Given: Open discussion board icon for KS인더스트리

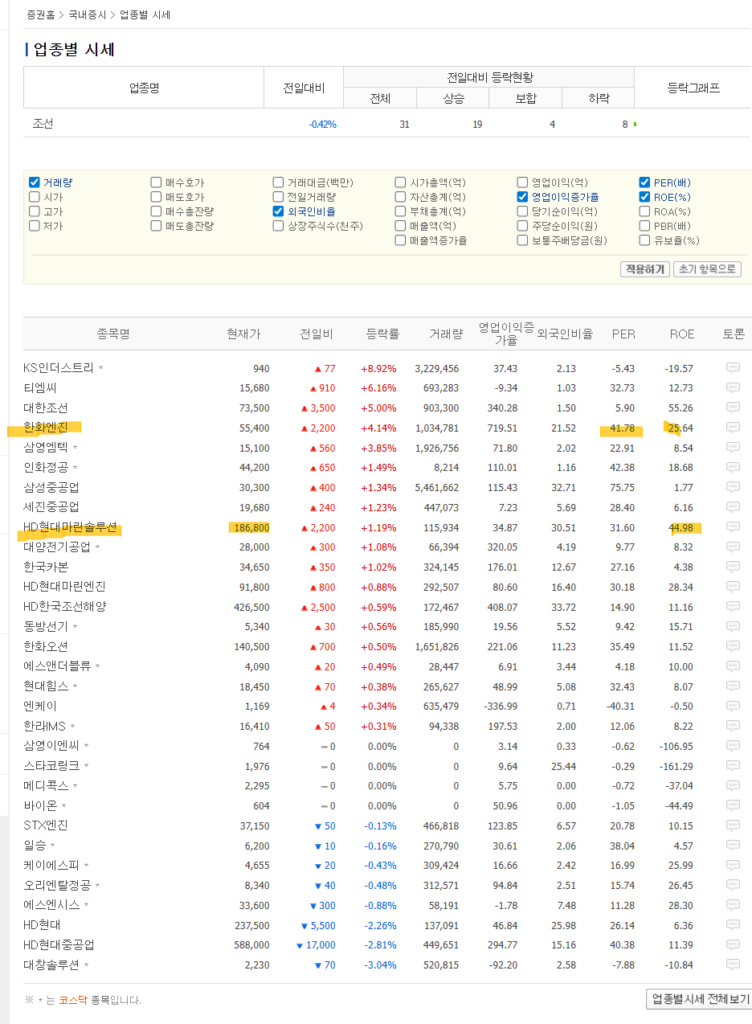Looking at the screenshot, I should tap(732, 368).
